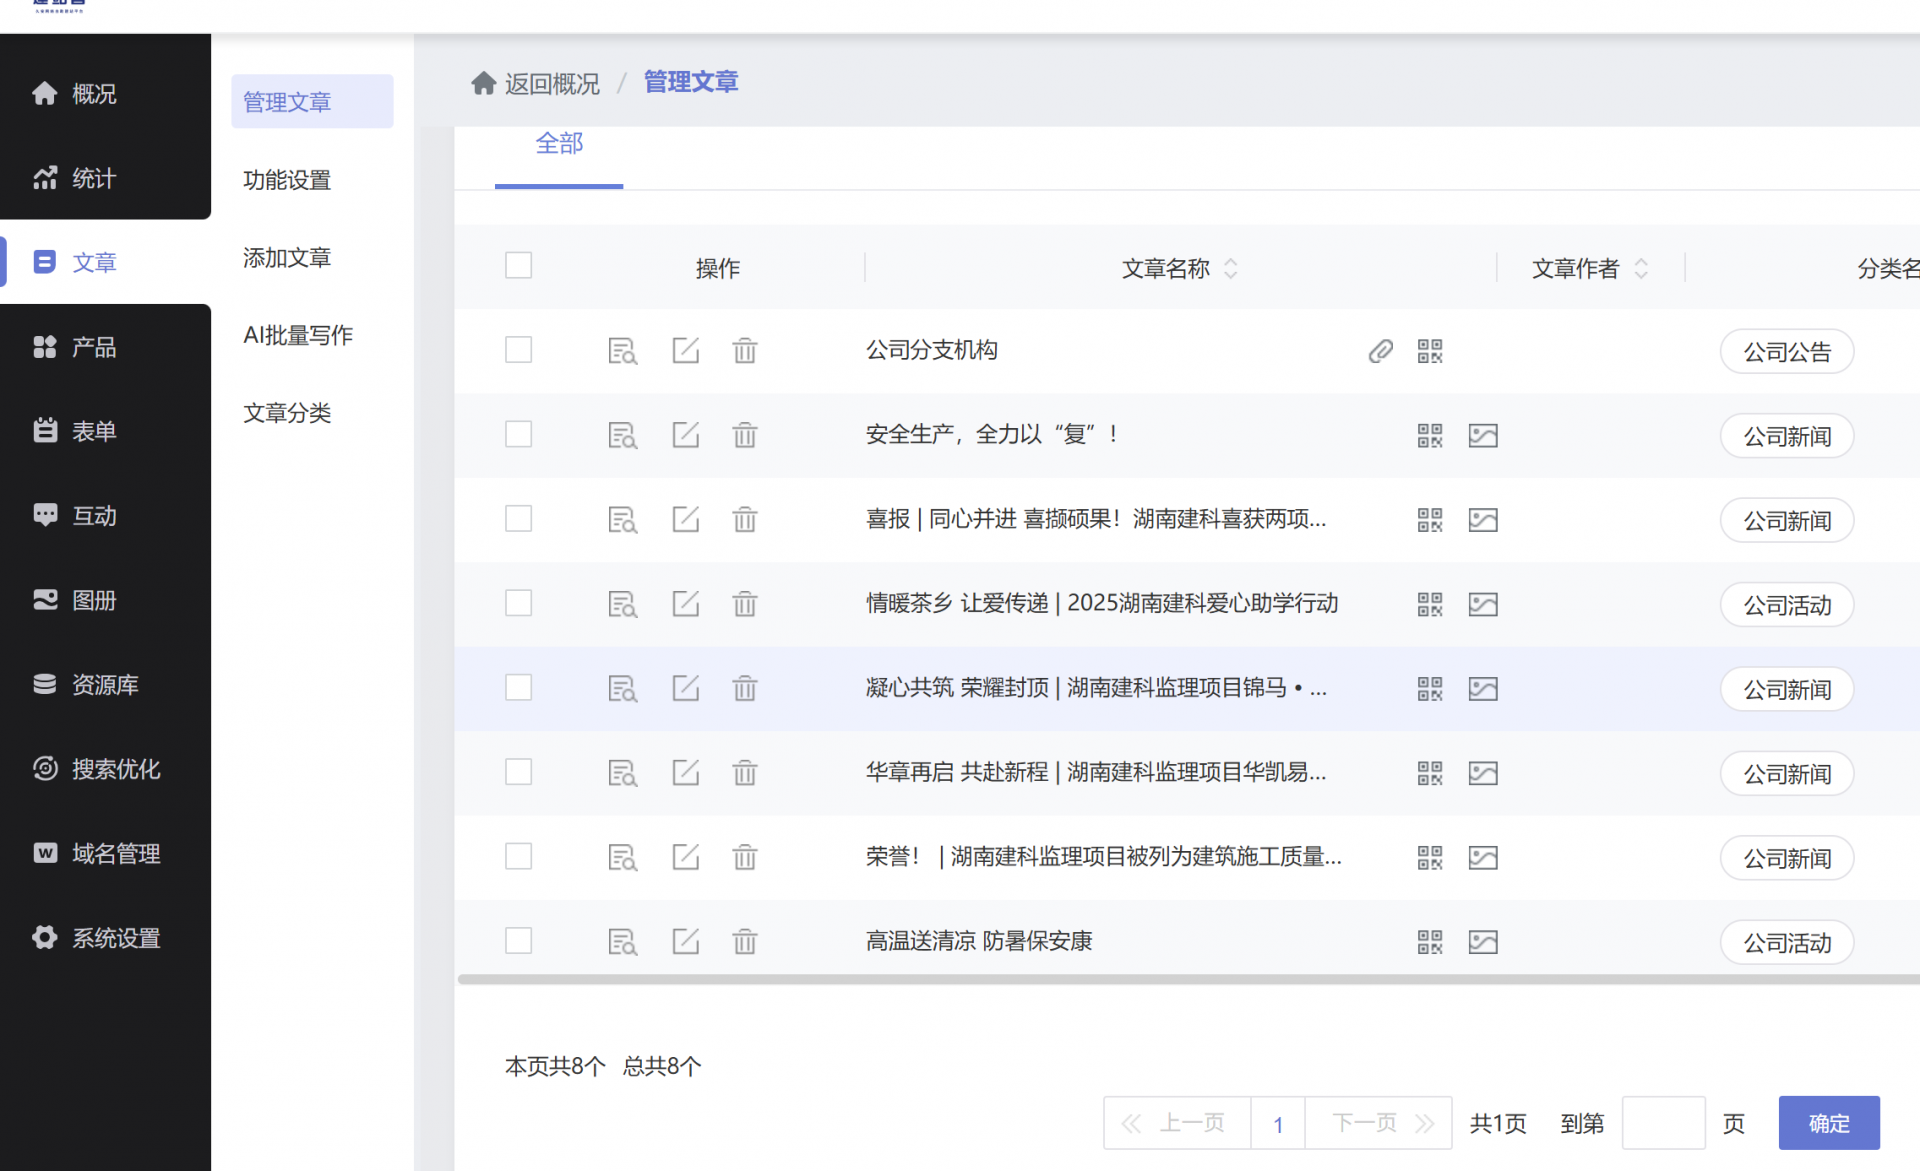Delete the 喜报 同心并进 article
1920x1171 pixels.
(745, 520)
